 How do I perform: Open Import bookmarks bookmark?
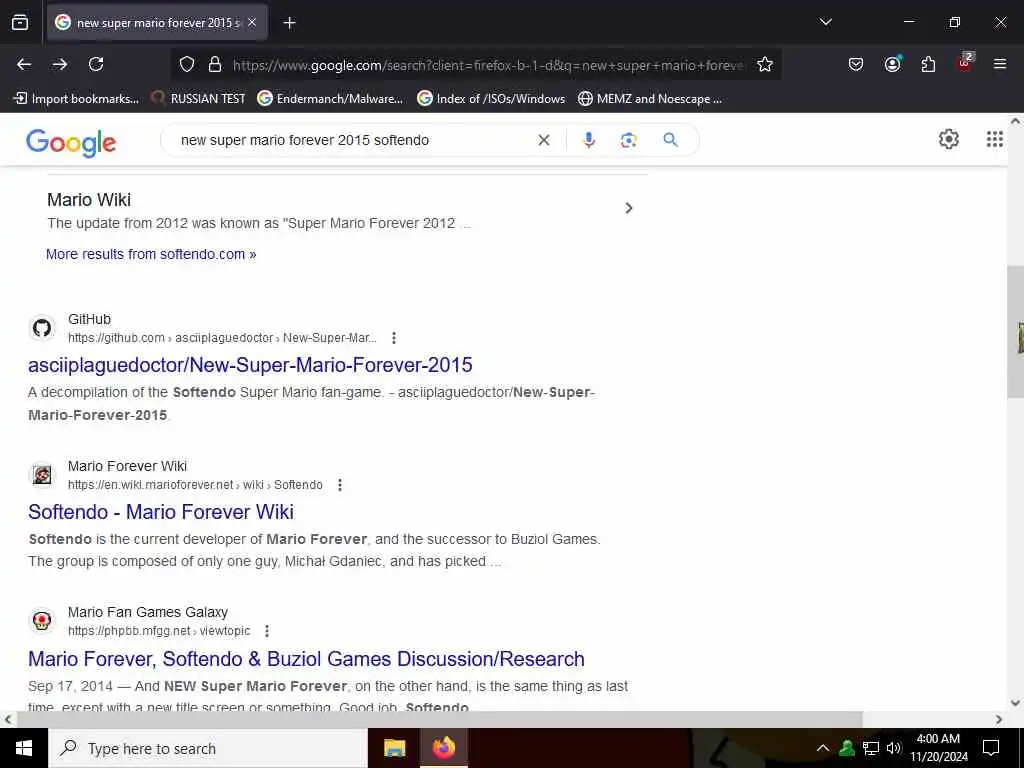pyautogui.click(x=76, y=99)
